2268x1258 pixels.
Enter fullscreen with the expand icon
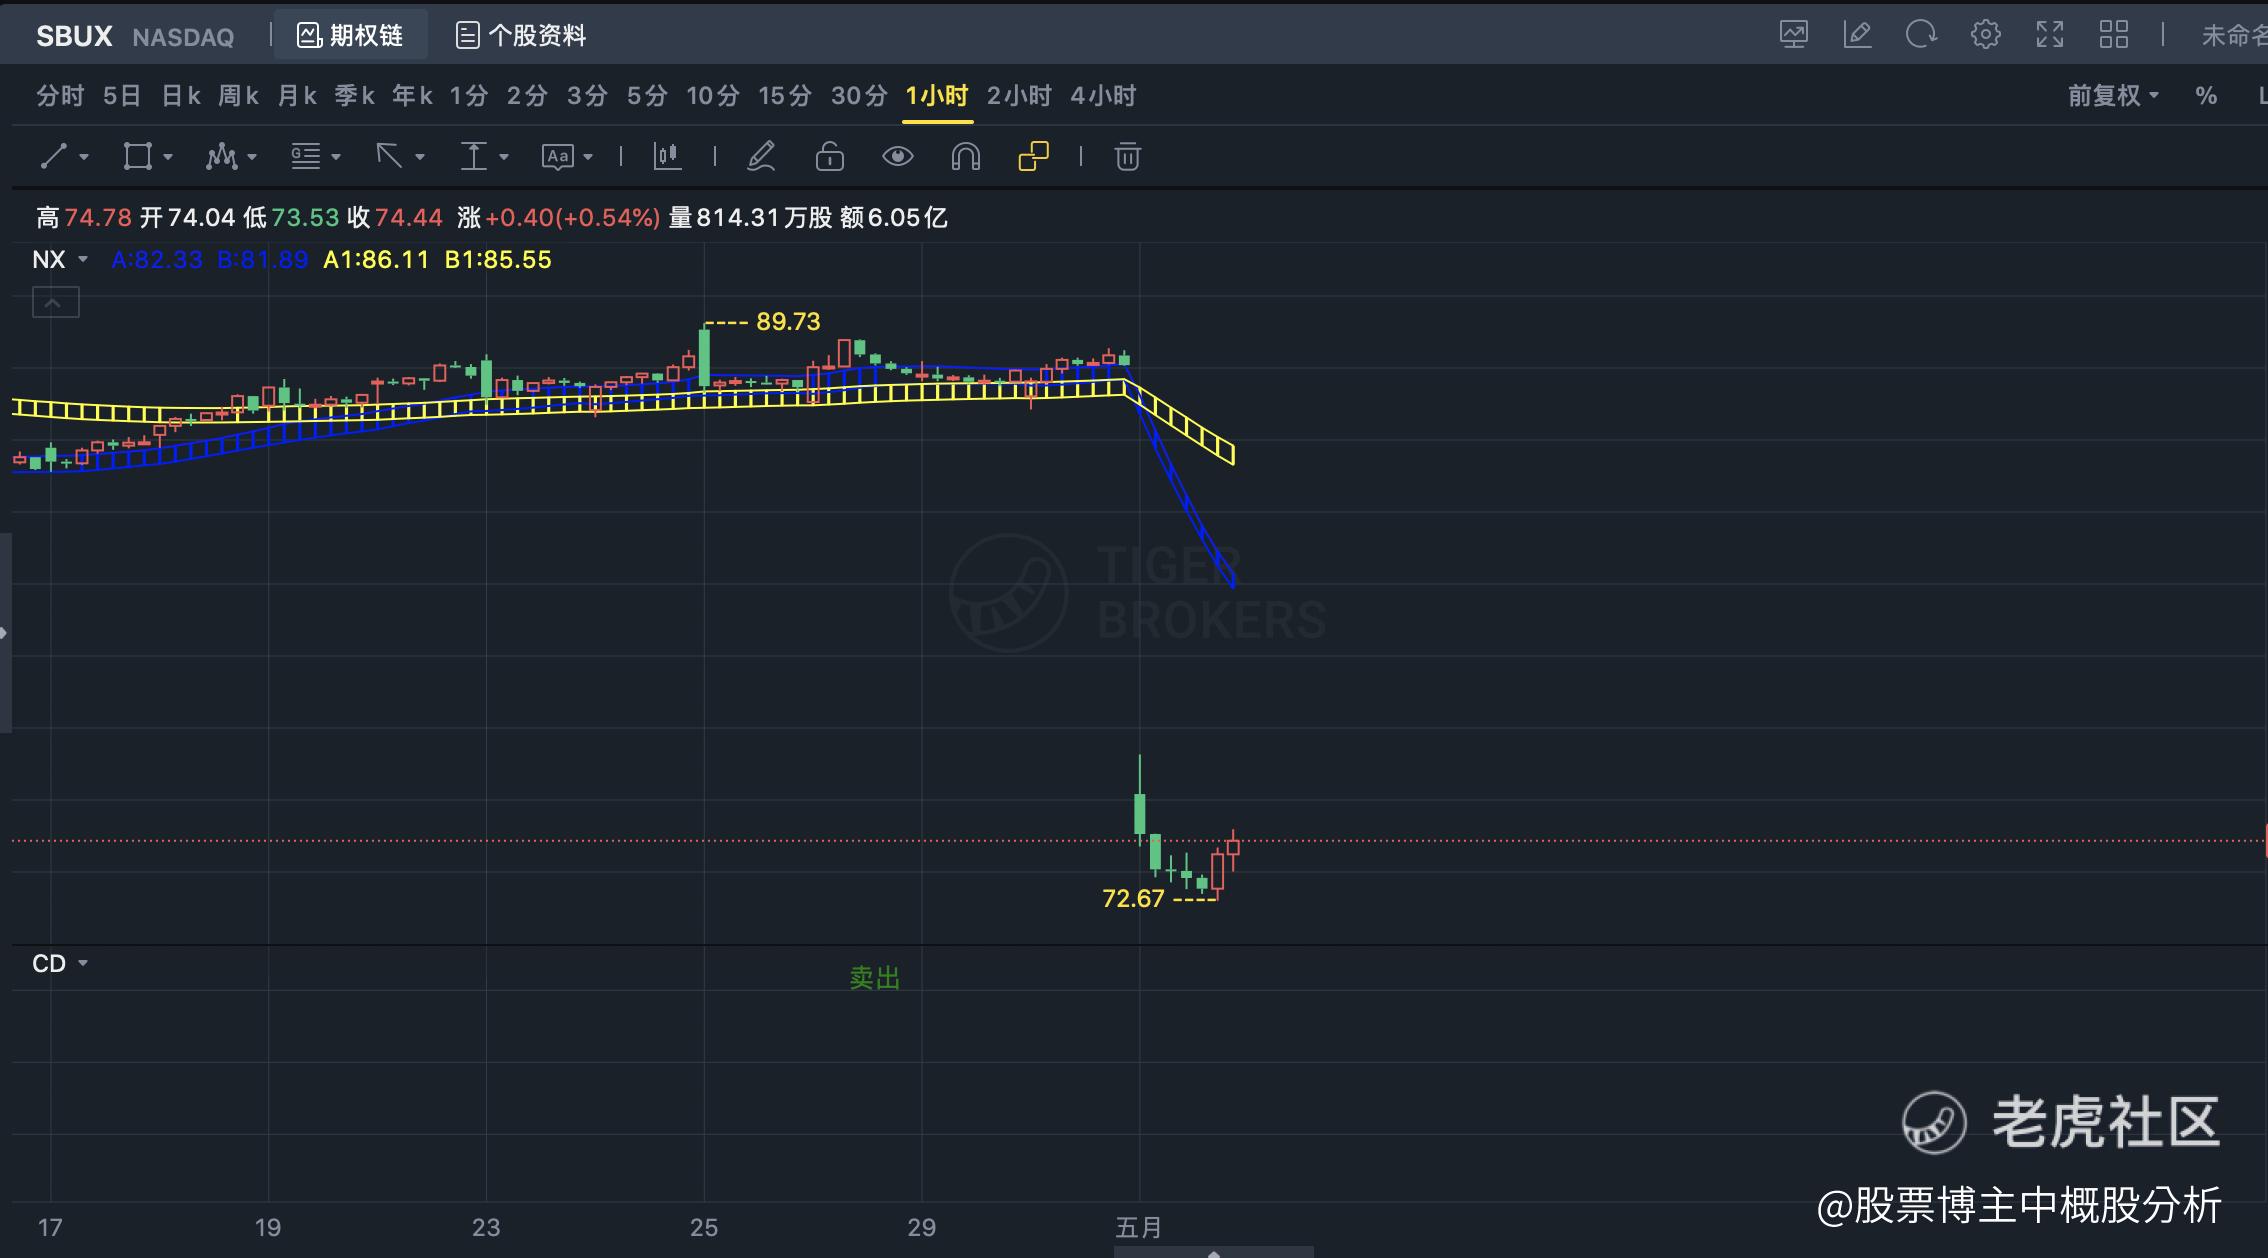(2049, 35)
